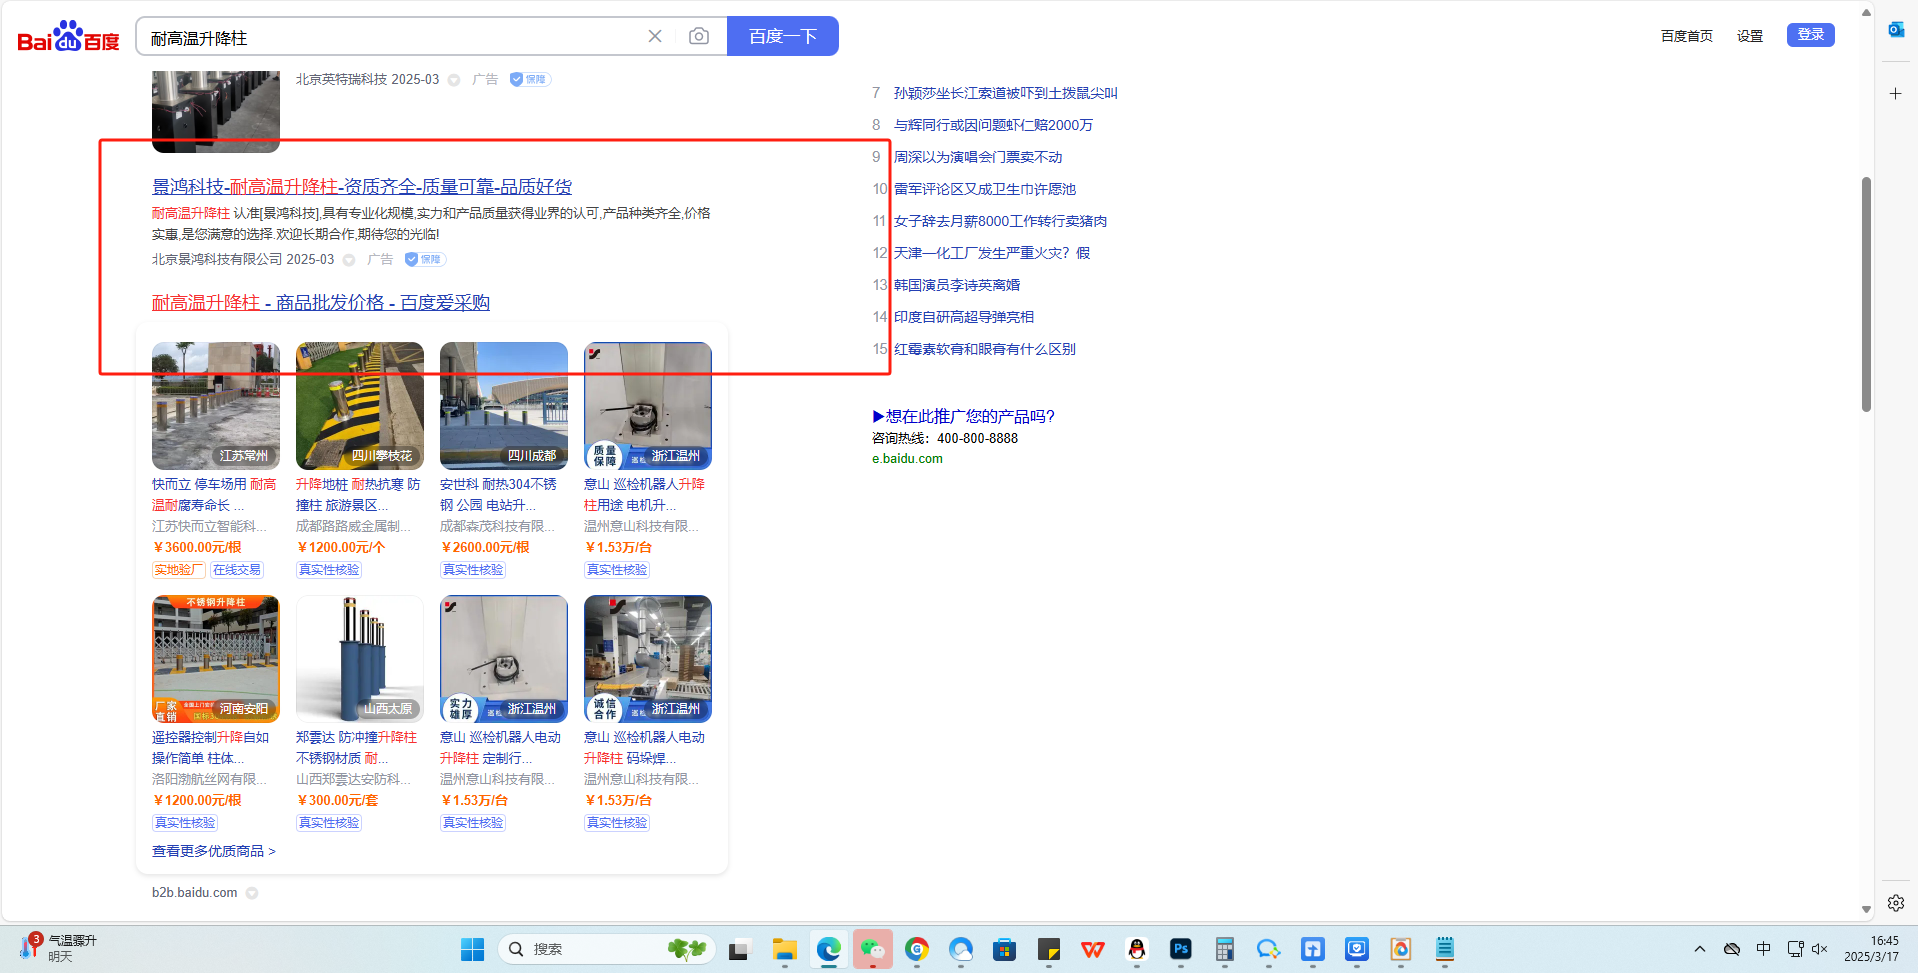Open hot search 印度自研高超导弹亮相
The width and height of the screenshot is (1918, 973).
pos(964,317)
